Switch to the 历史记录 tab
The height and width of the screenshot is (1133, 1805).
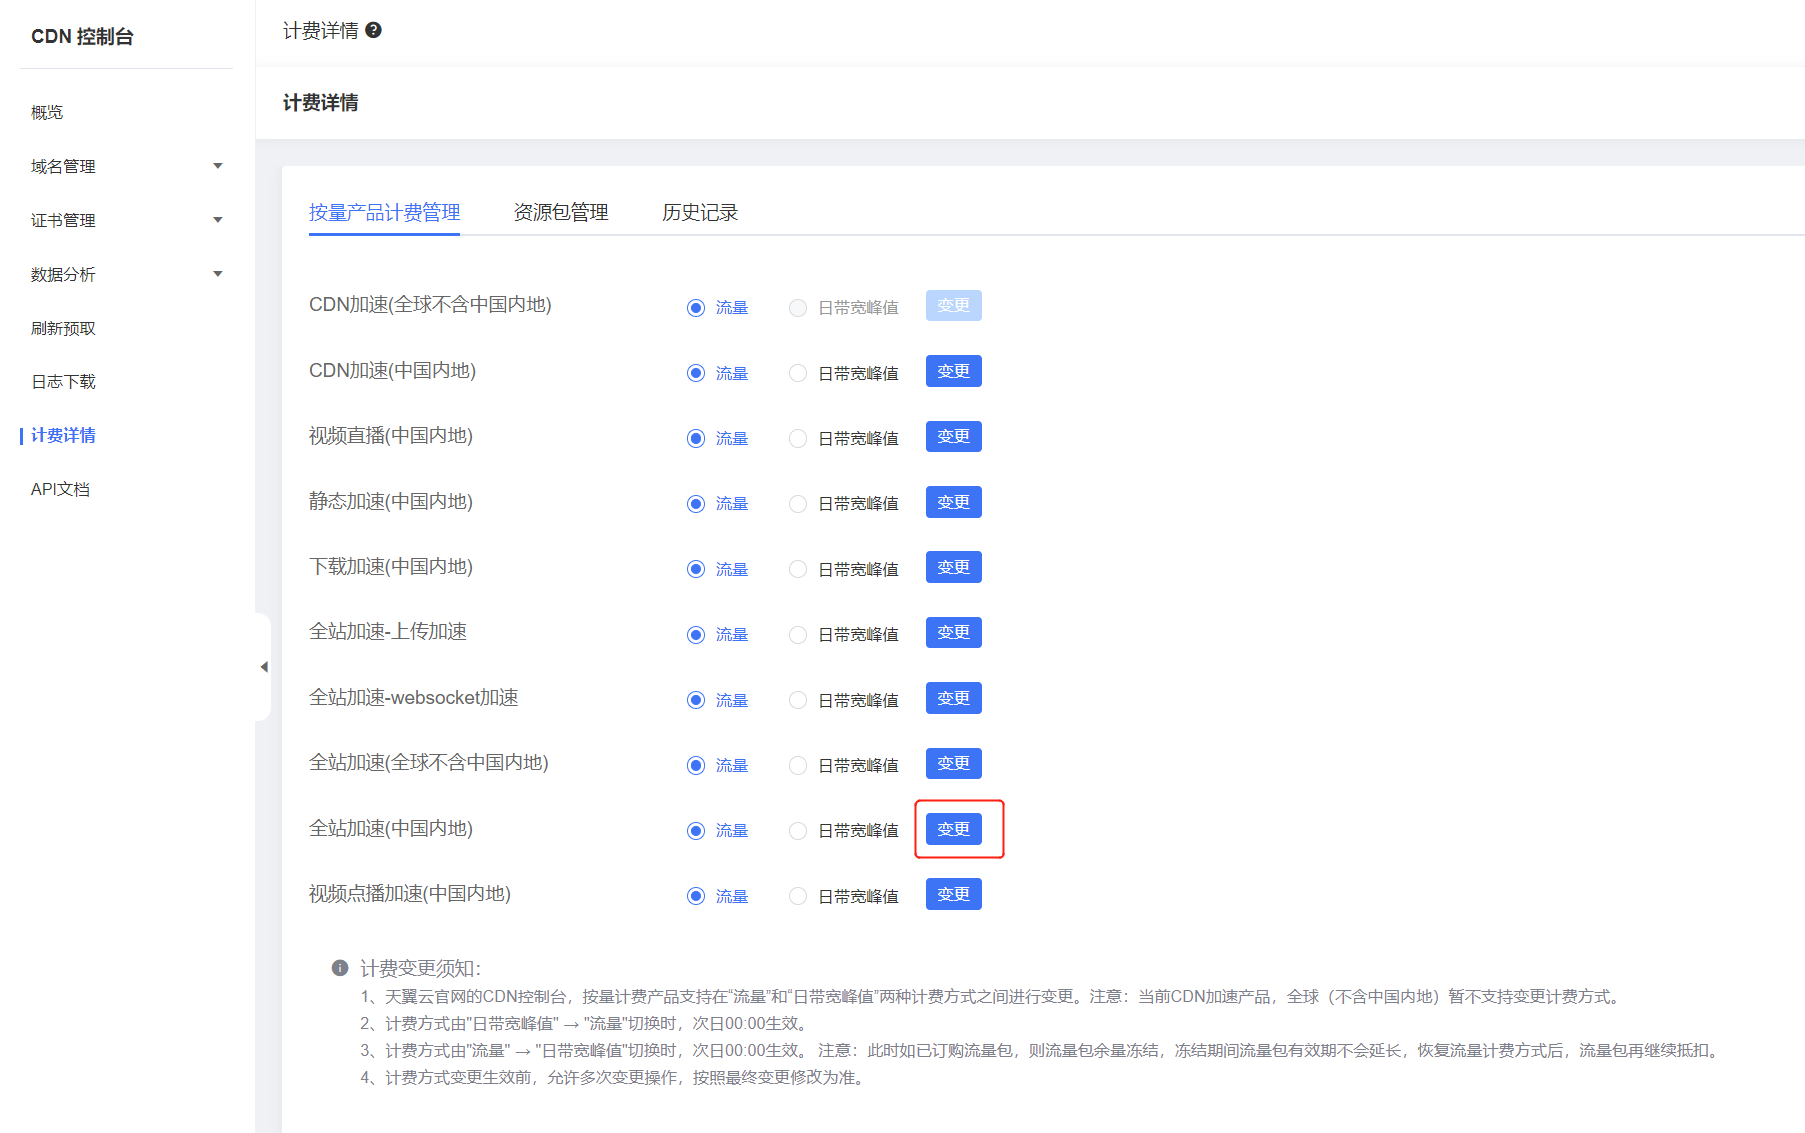[700, 212]
